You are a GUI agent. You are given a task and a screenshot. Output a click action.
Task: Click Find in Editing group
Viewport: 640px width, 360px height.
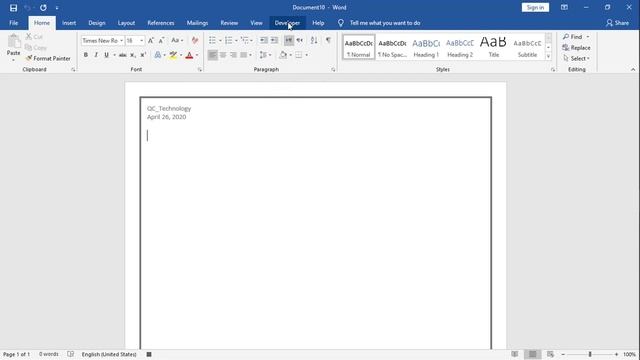pyautogui.click(x=573, y=37)
